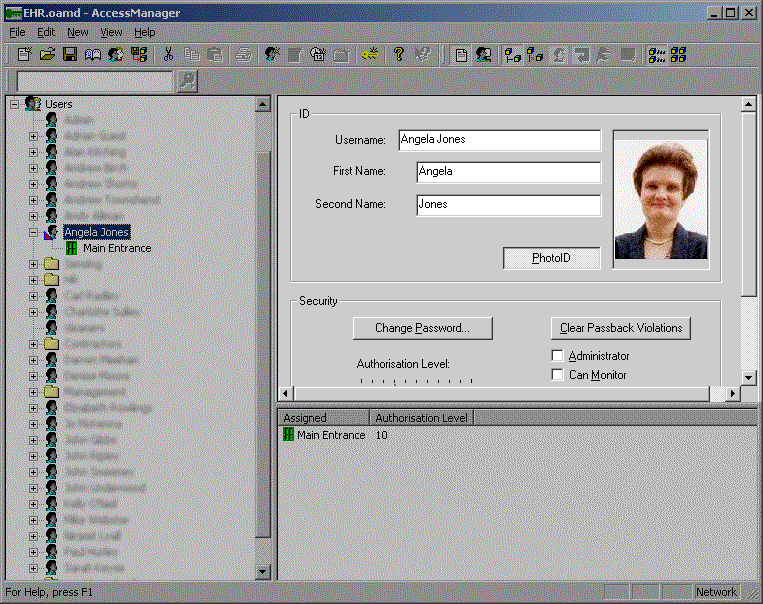This screenshot has width=763, height=604.
Task: Click the yellow key toolbar icon
Action: click(372, 55)
